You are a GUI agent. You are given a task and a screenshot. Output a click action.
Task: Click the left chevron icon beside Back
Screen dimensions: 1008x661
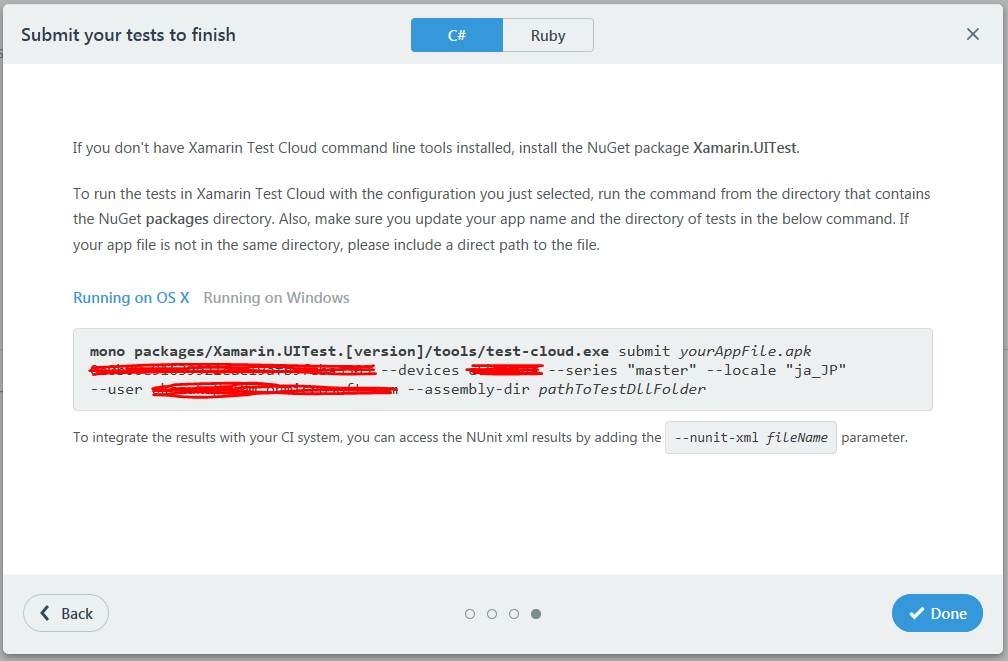click(x=45, y=613)
